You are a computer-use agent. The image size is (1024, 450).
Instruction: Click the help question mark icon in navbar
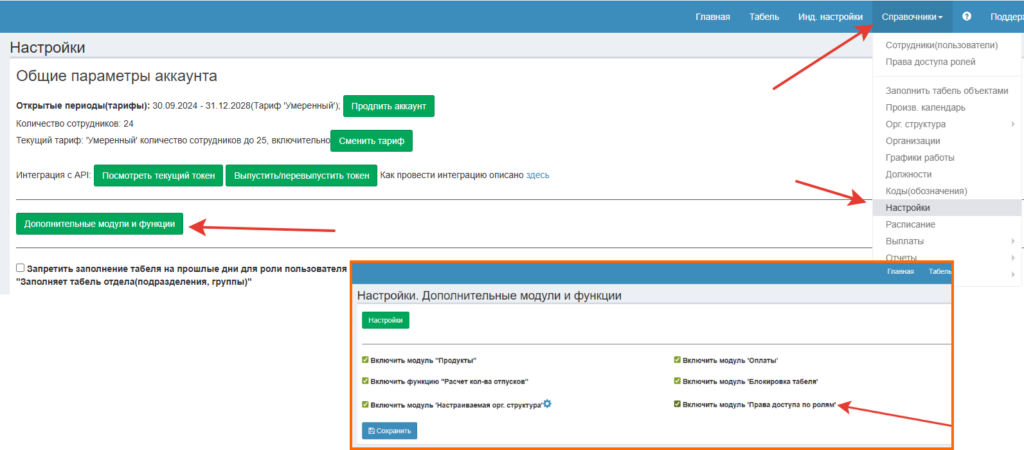pos(967,16)
